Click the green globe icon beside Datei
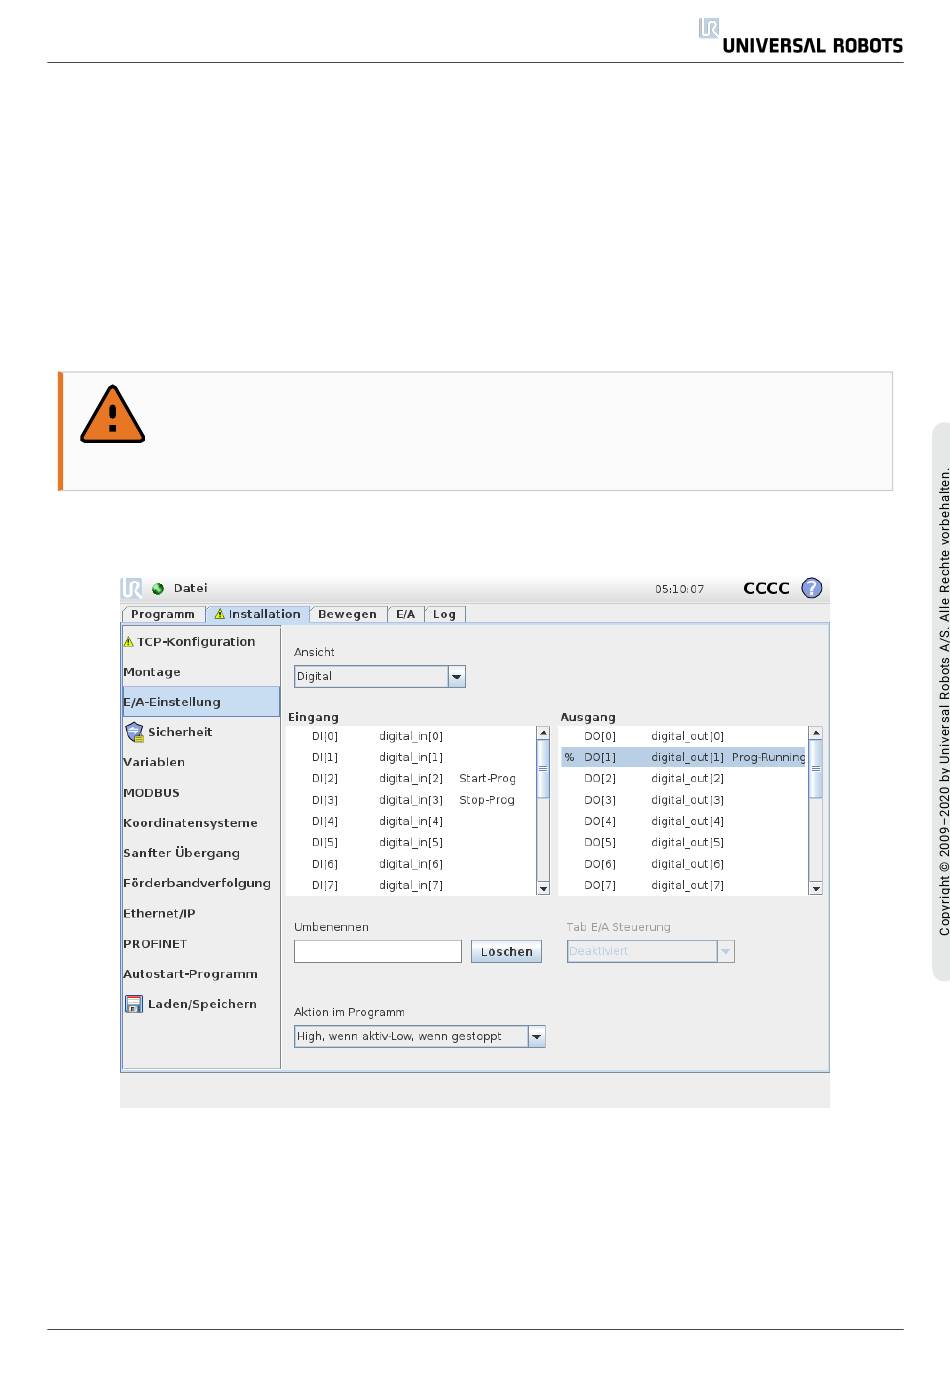This screenshot has height=1378, width=950. (158, 589)
